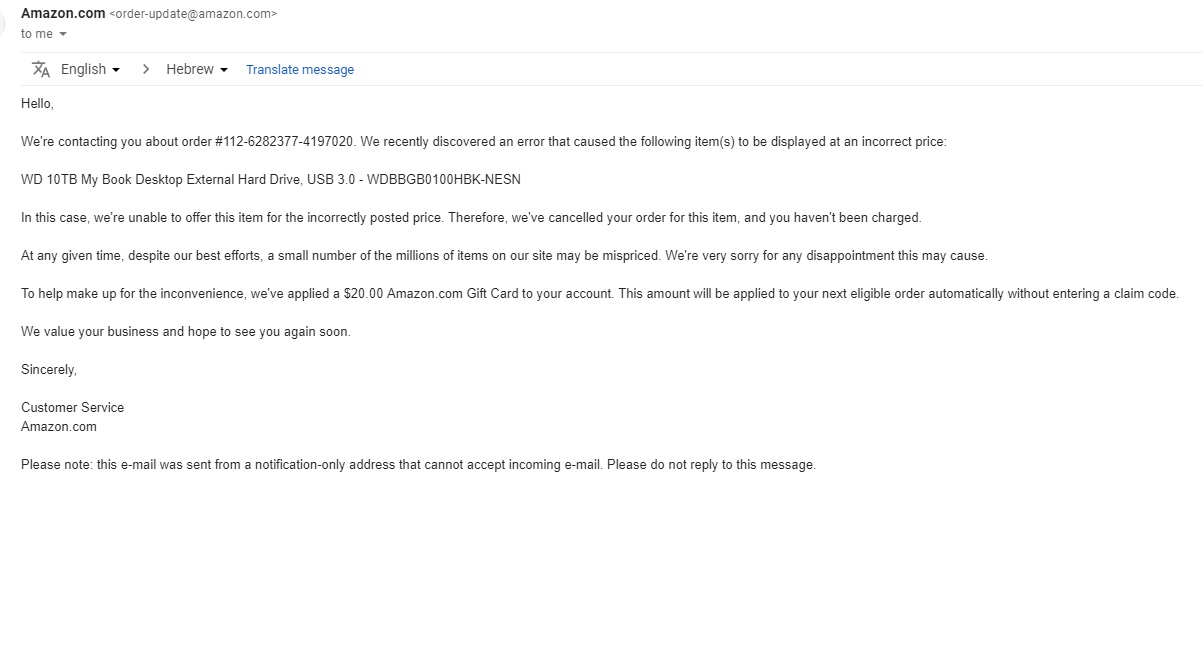Click the 'to me' recipient text

[37, 34]
